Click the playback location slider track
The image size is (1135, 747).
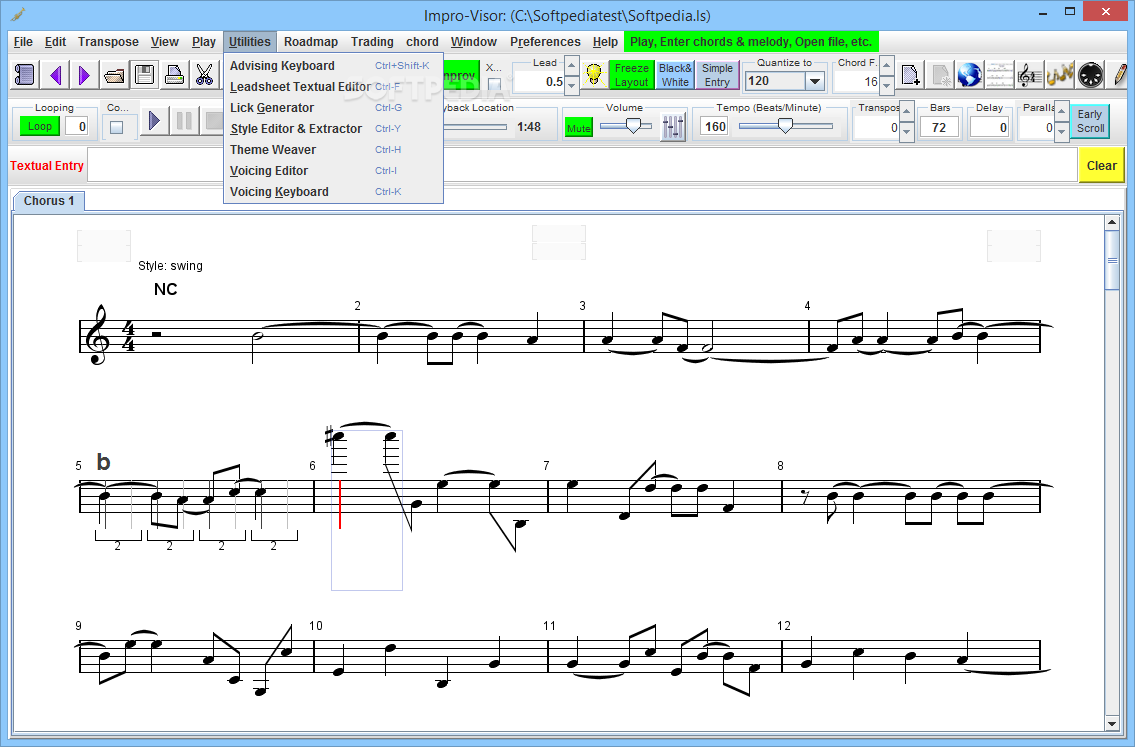click(475, 127)
